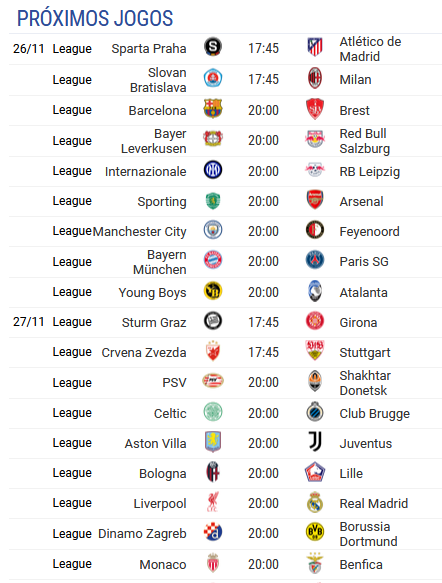Select the Real Madrid crest

click(315, 502)
